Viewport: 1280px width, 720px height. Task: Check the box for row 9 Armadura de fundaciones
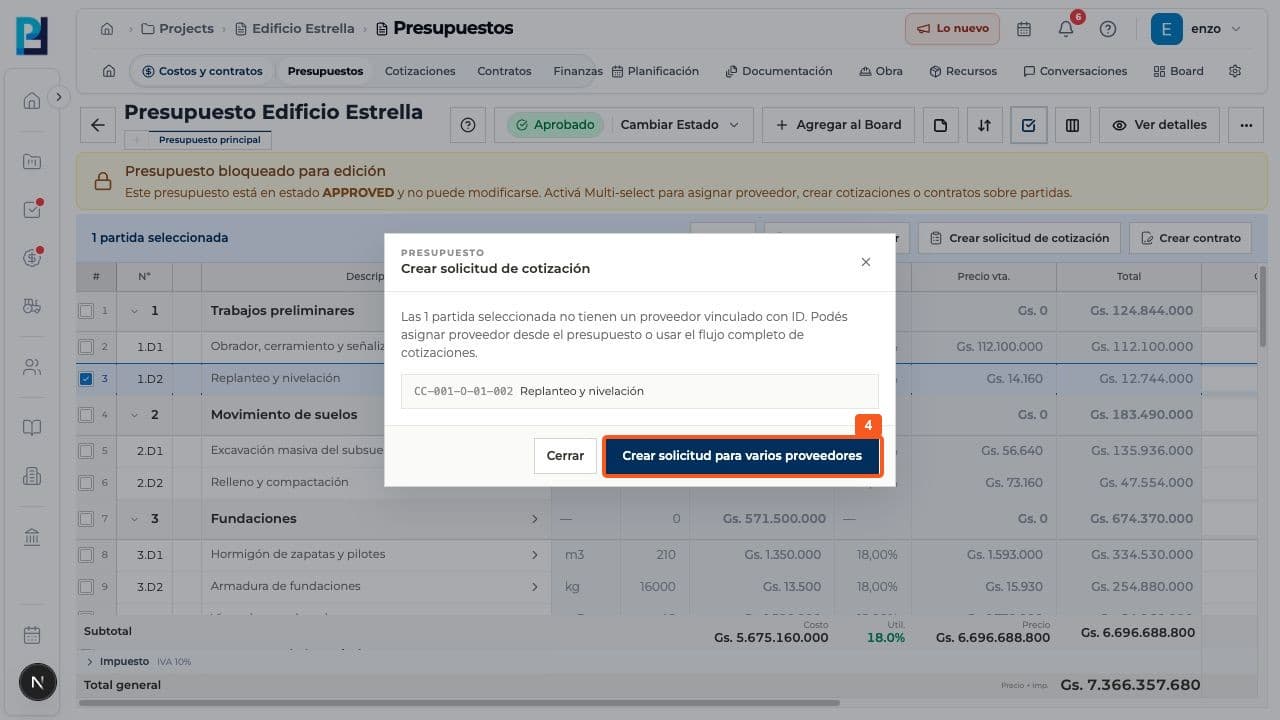pos(86,587)
